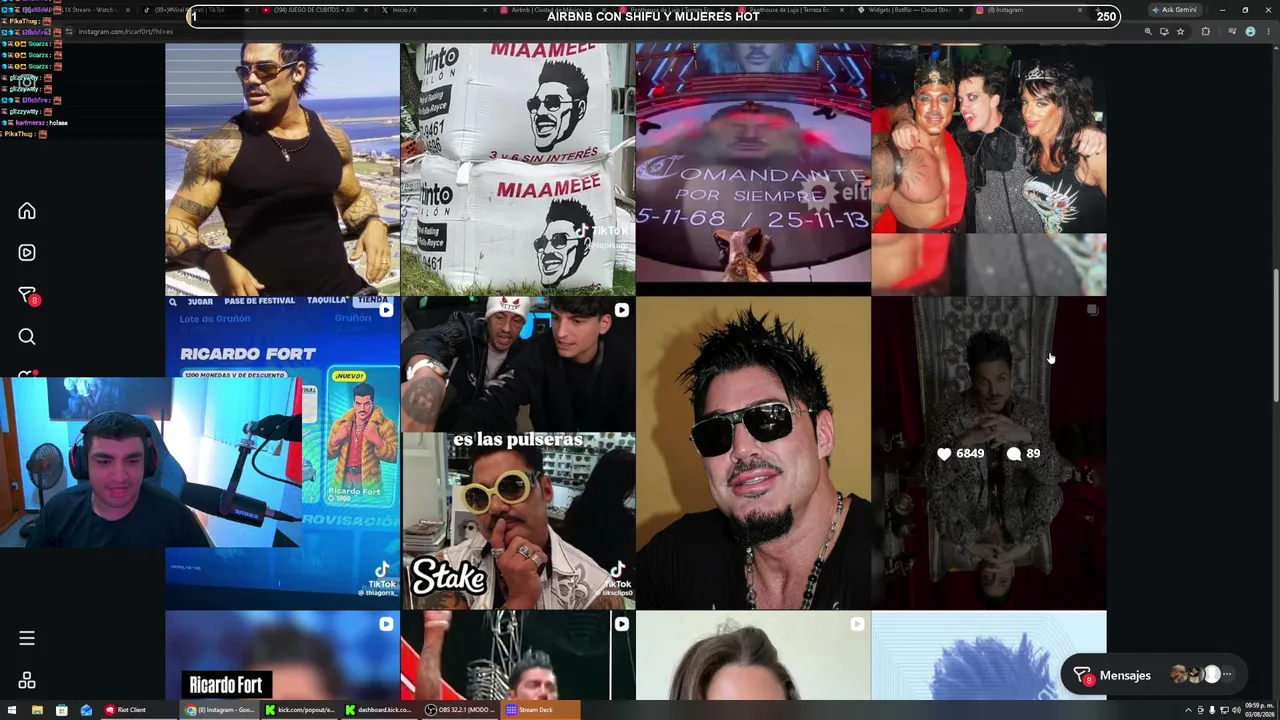Open Microsoft Store from the taskbar
1280x720 pixels.
point(62,710)
